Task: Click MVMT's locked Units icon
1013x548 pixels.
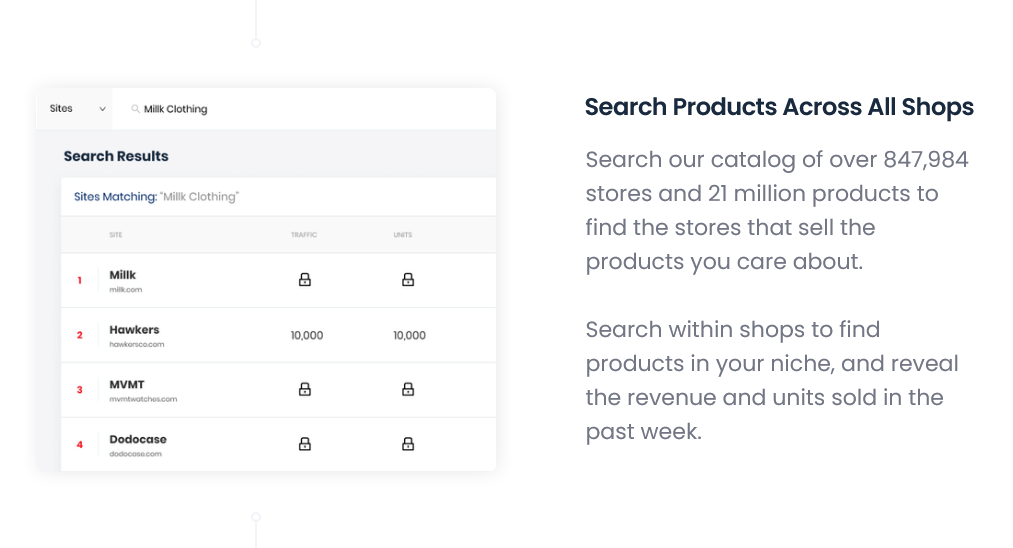Action: coord(408,389)
